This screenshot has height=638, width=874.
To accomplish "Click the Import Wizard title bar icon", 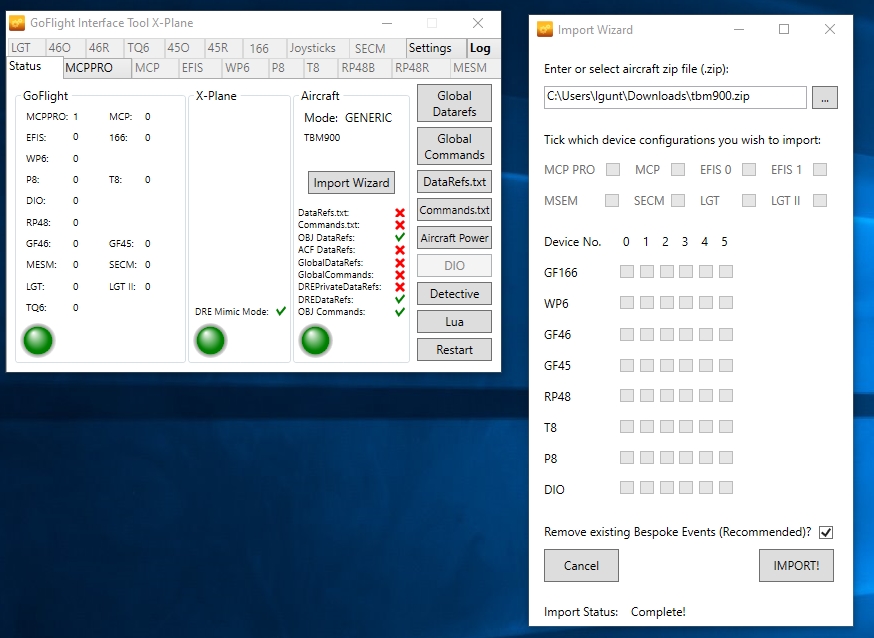I will [x=545, y=29].
